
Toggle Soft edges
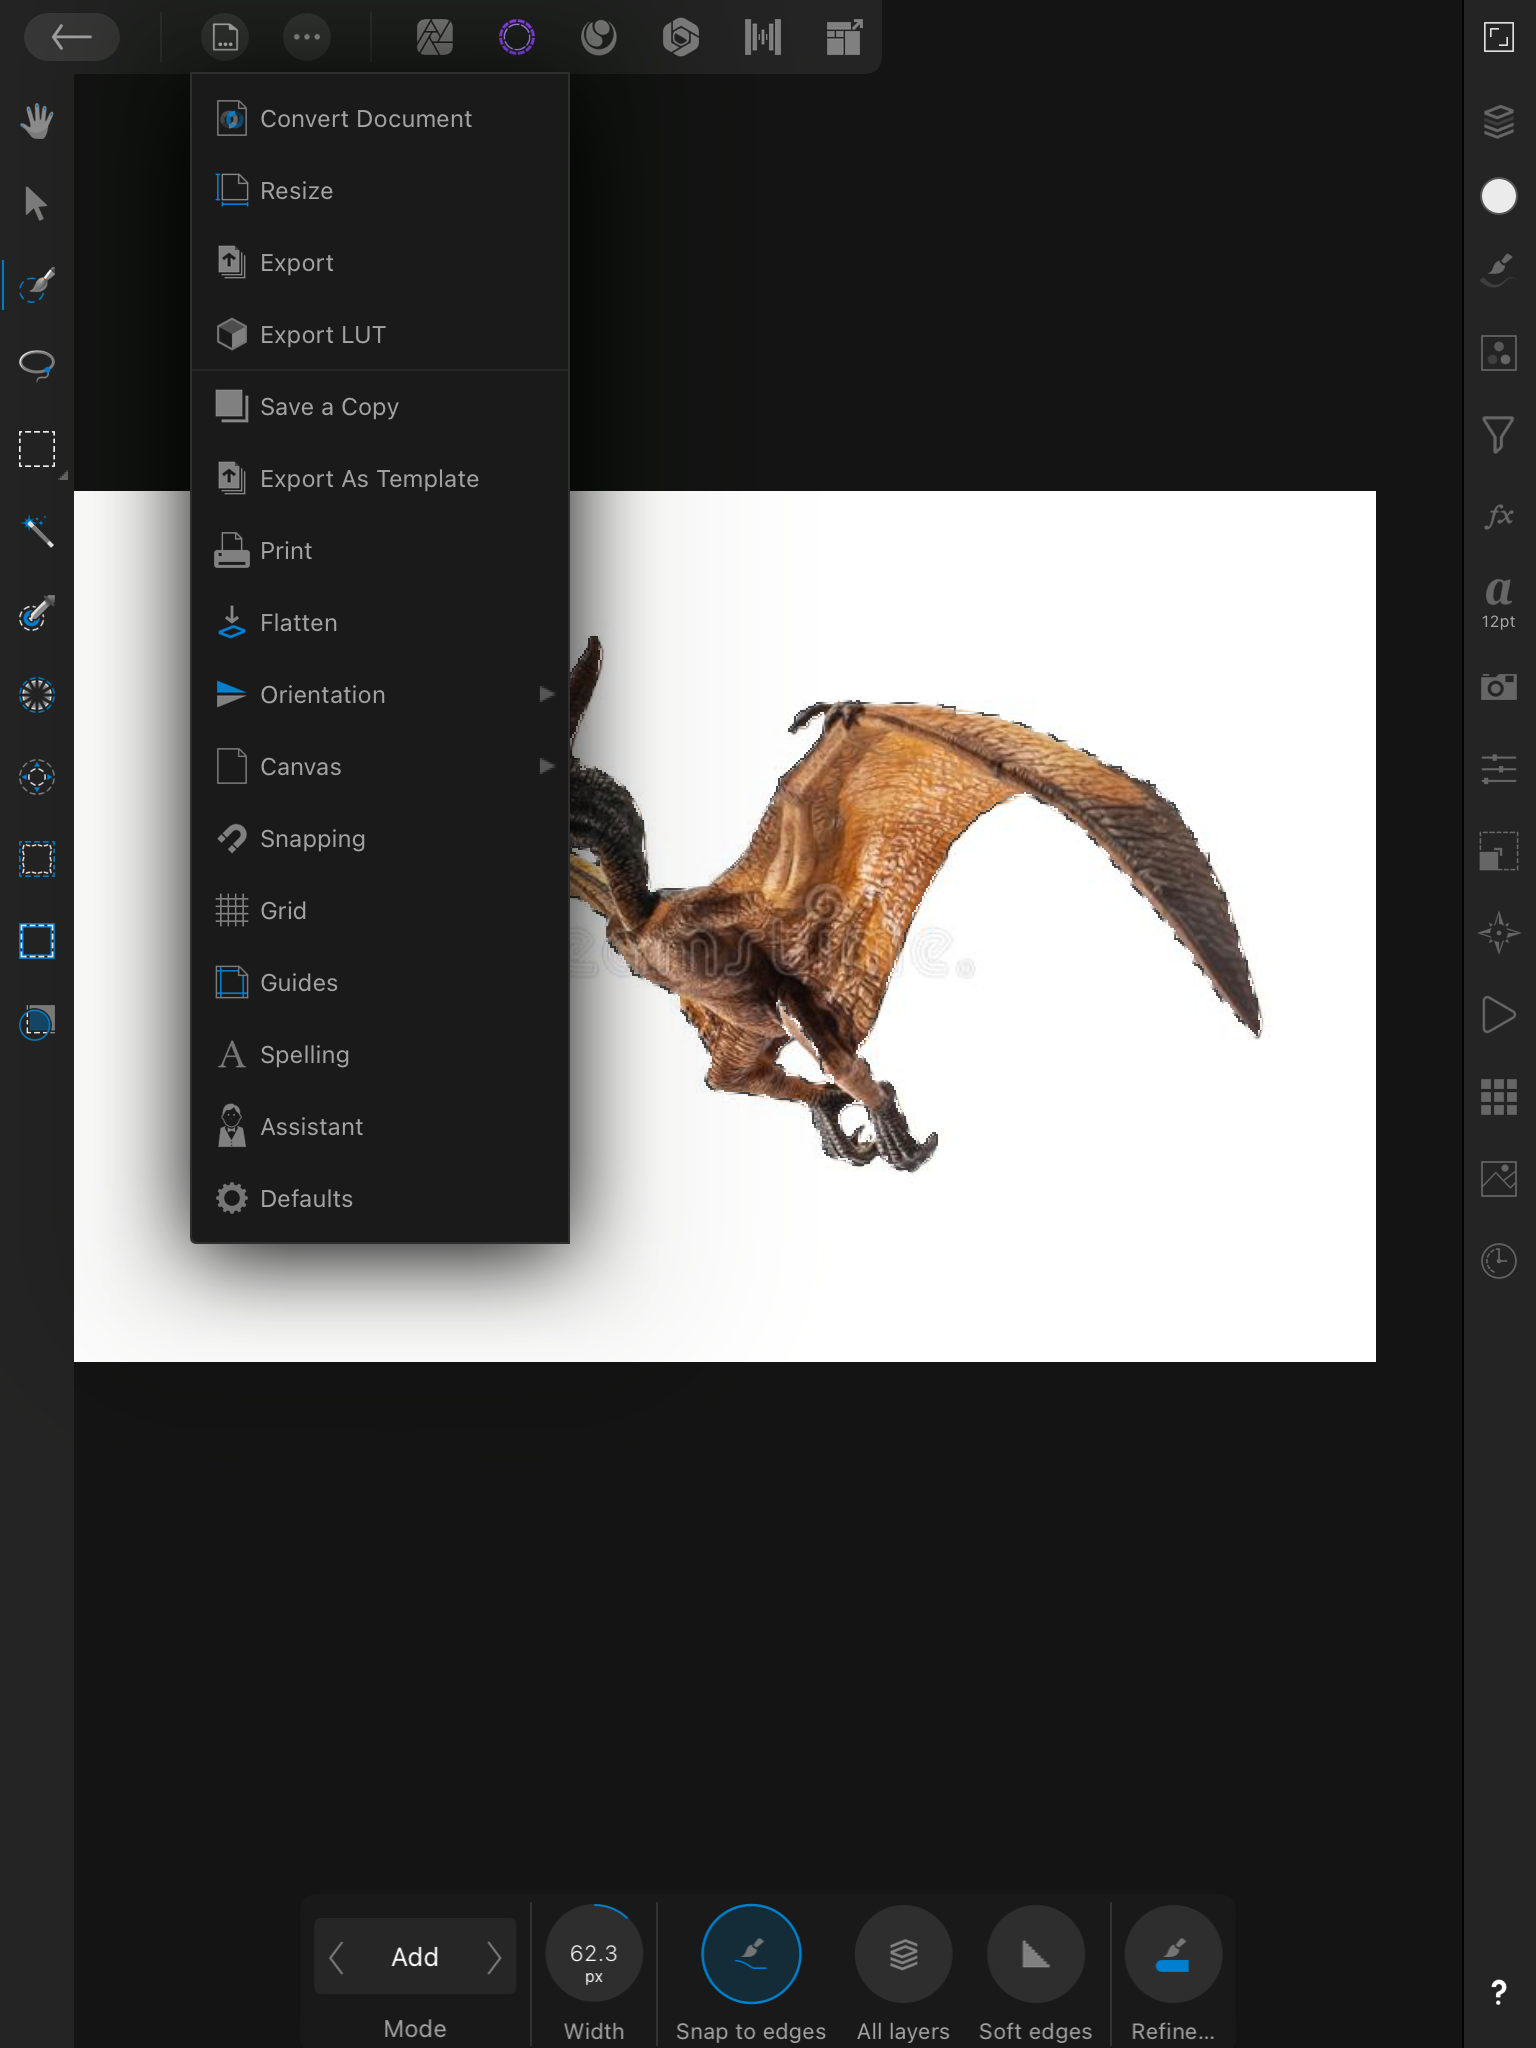tap(1035, 1954)
